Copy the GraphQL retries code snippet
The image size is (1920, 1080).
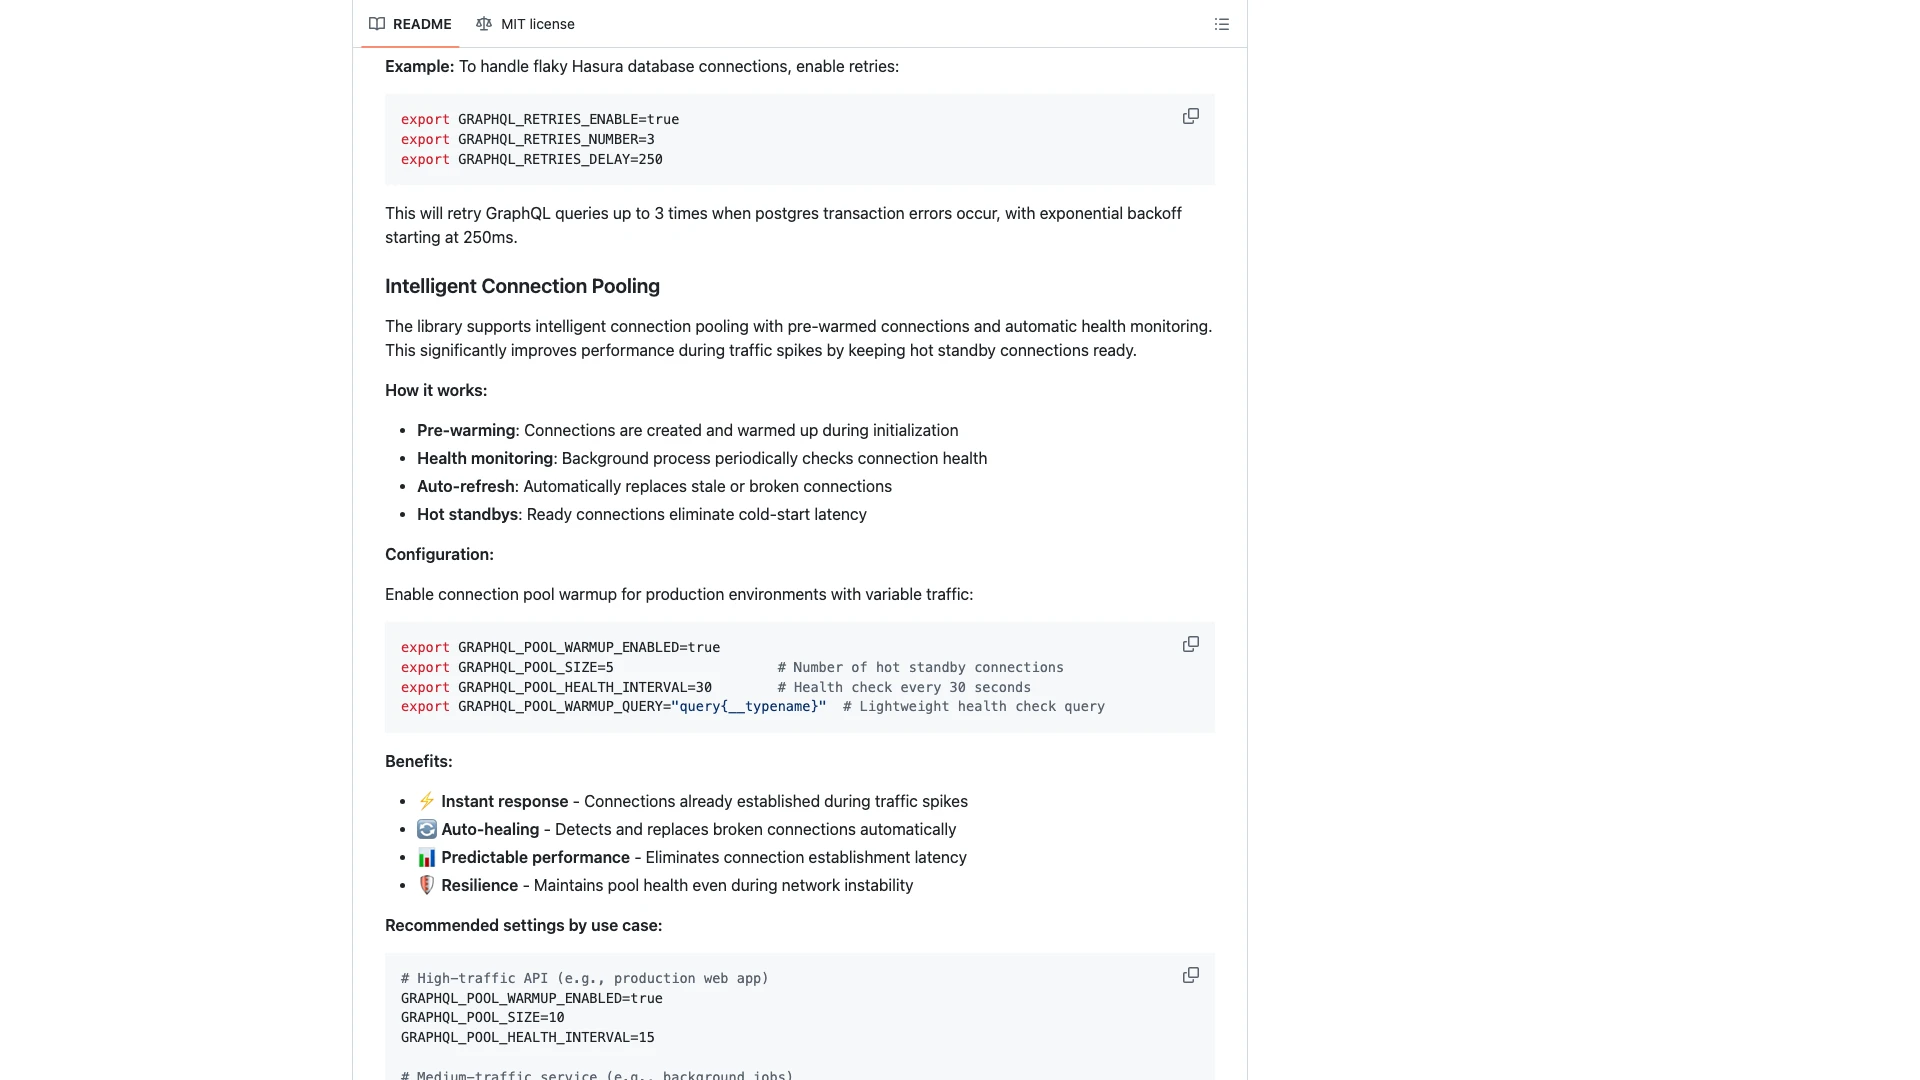1190,116
